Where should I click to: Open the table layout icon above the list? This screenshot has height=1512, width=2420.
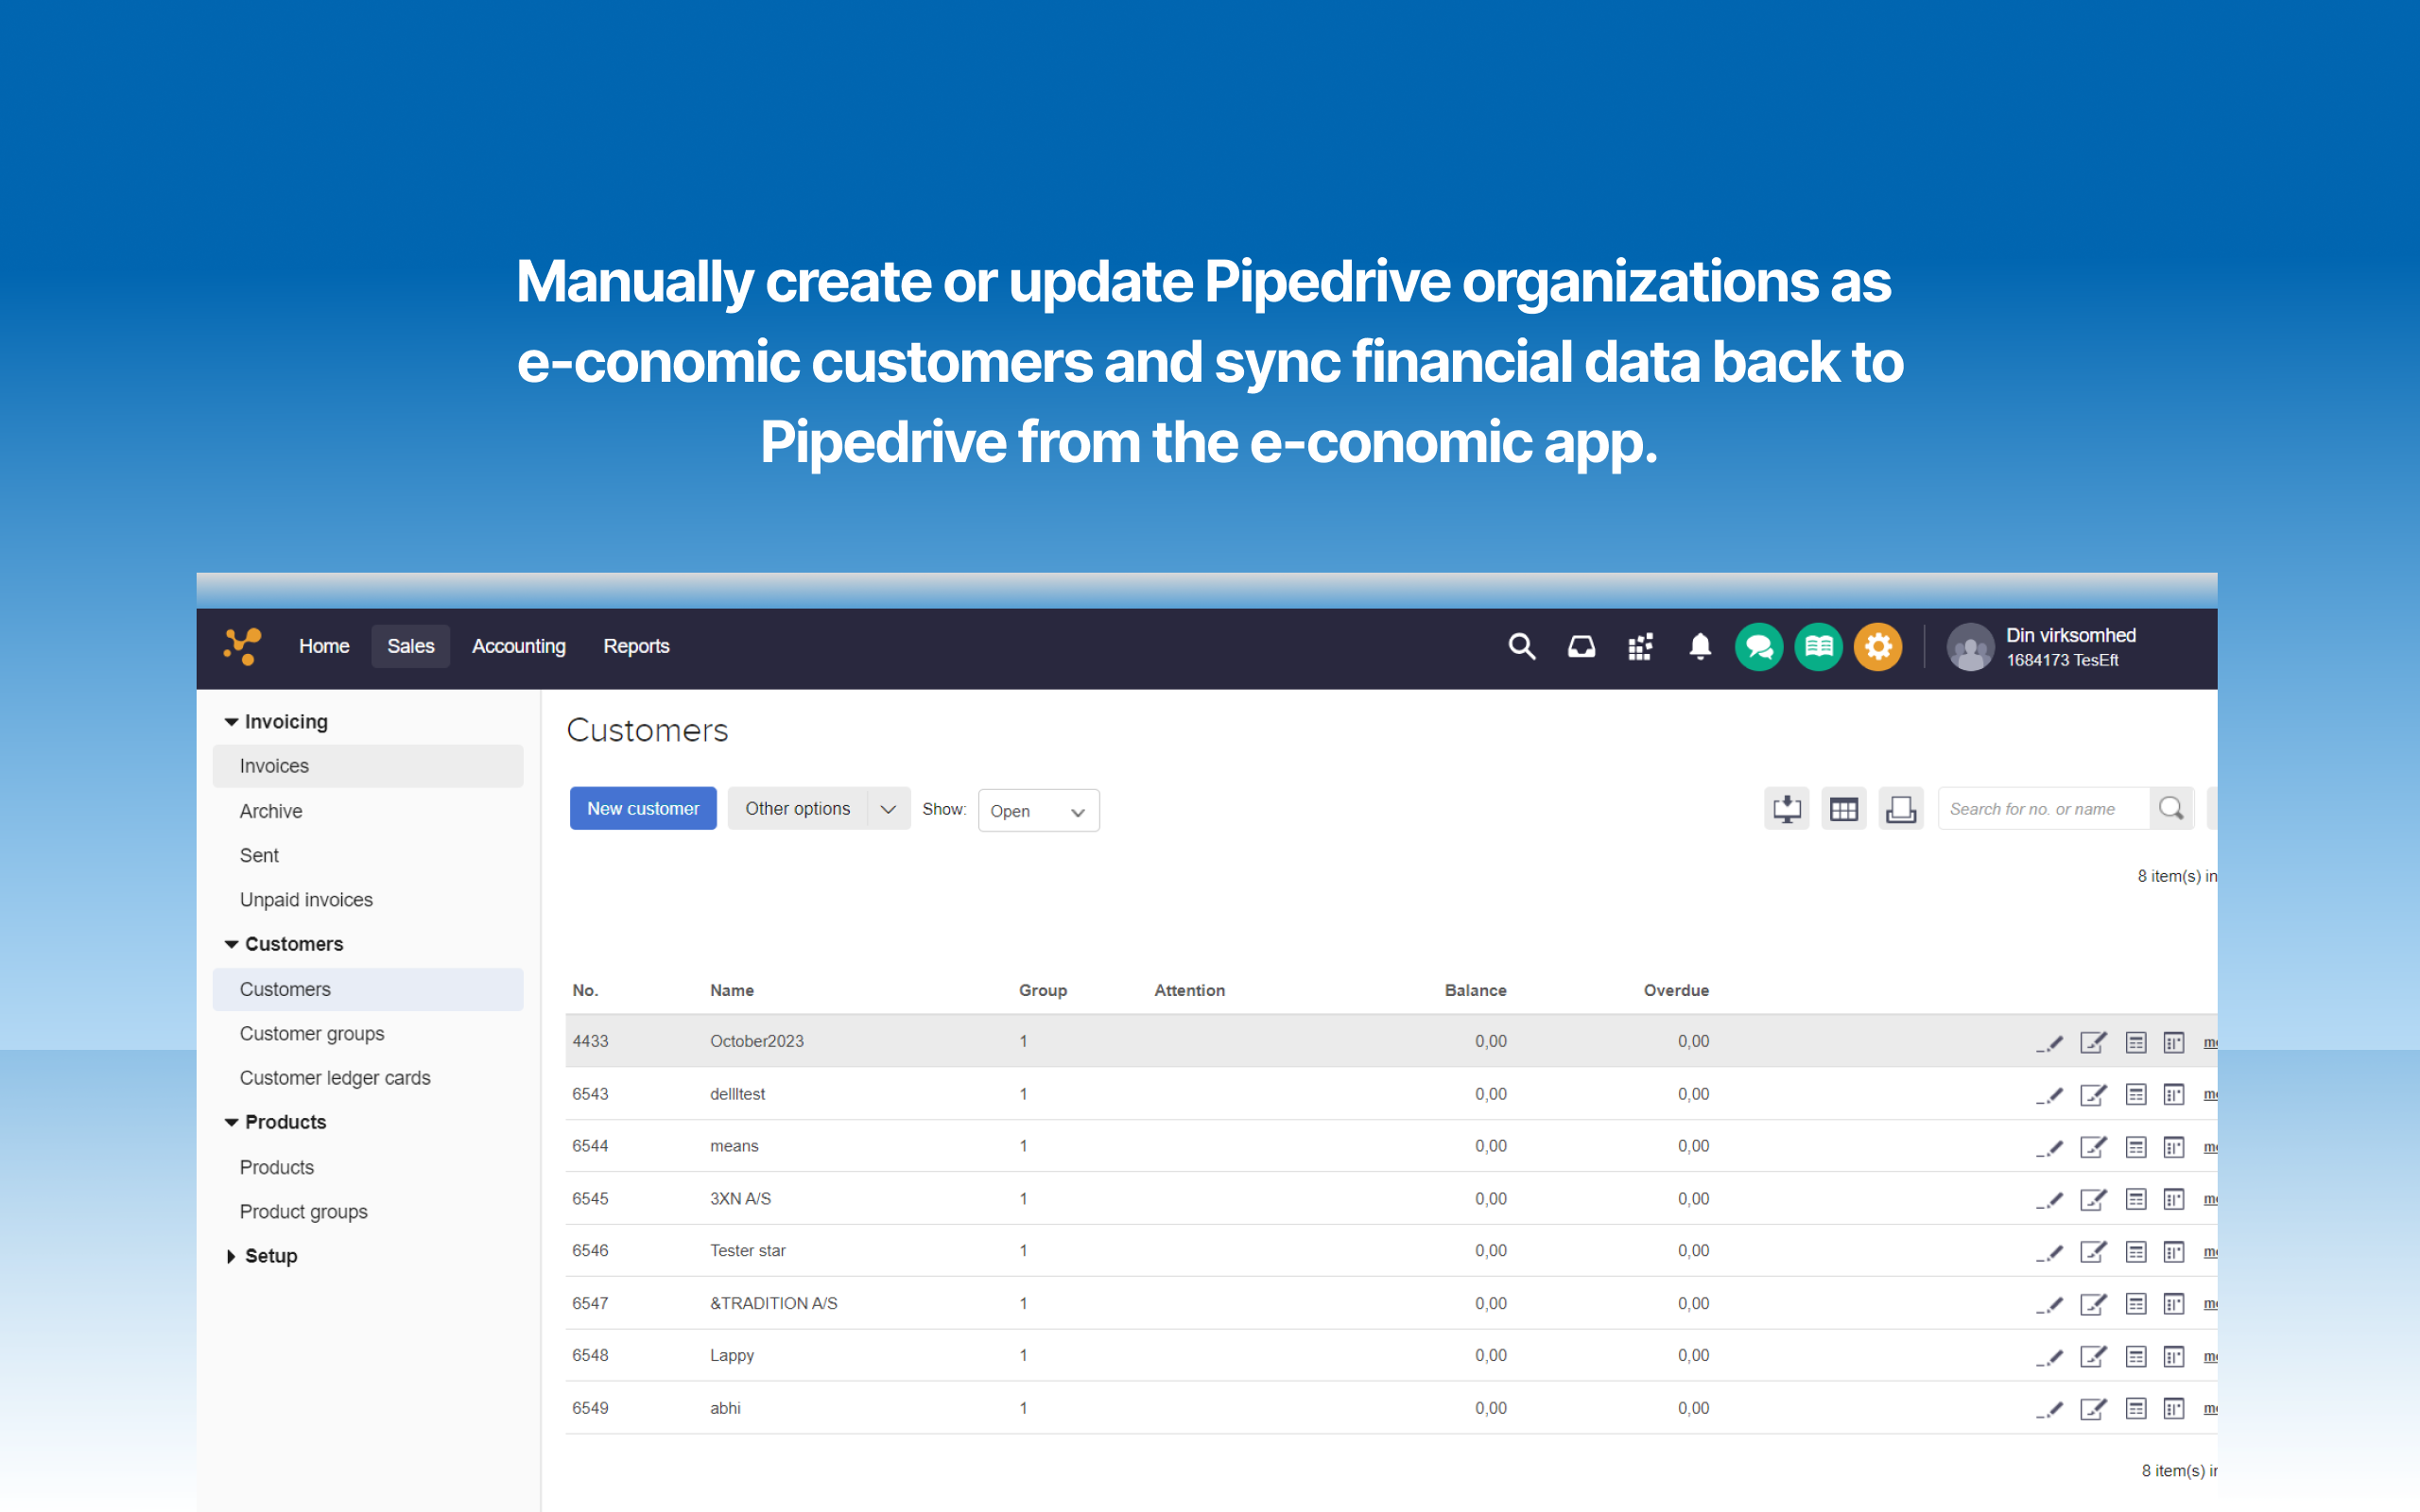click(1843, 808)
